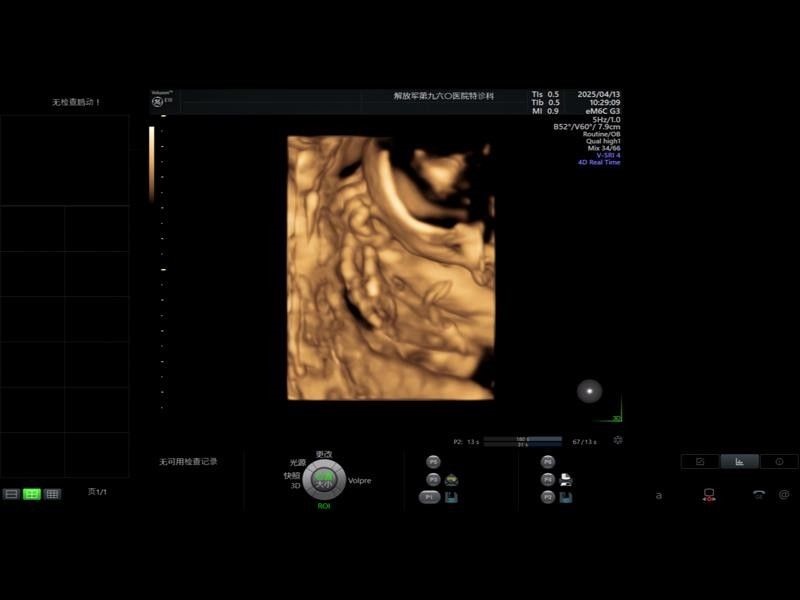Click the 页1/1 page indicator
This screenshot has width=800, height=600.
click(x=97, y=492)
